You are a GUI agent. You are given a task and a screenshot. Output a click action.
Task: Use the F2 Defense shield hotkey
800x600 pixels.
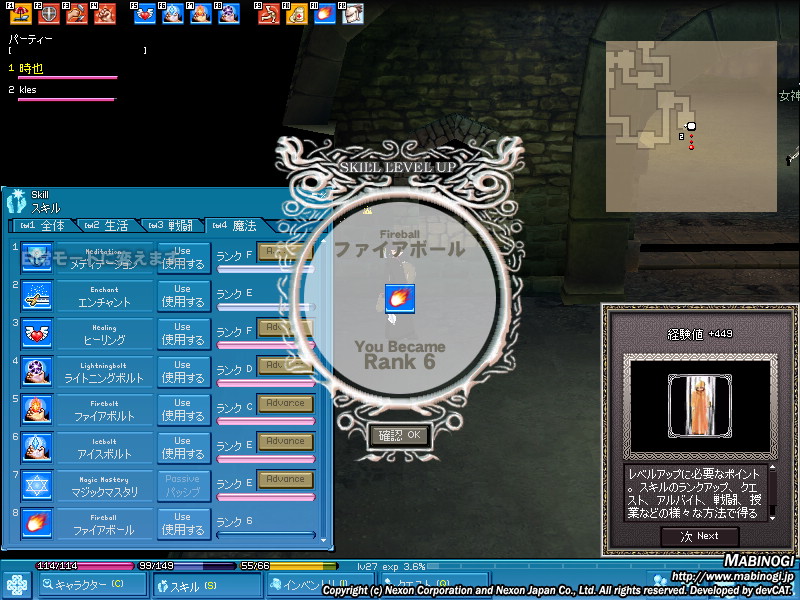point(49,14)
